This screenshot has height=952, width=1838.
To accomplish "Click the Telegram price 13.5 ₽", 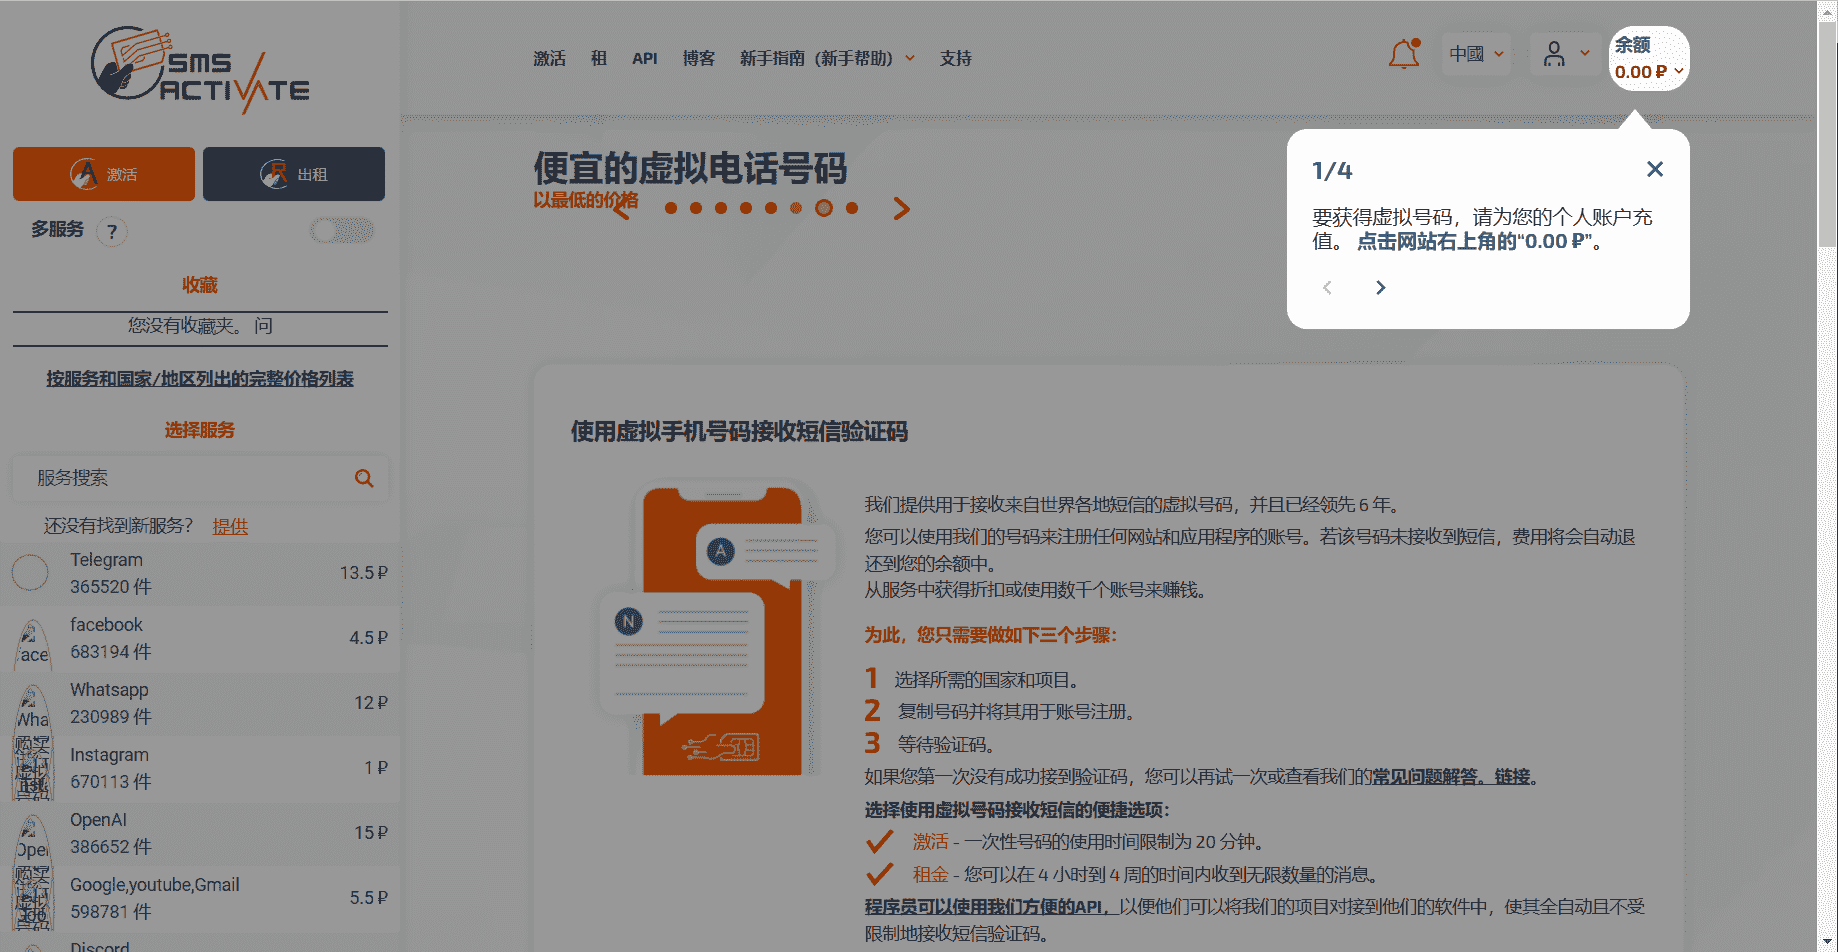I will click(x=364, y=573).
